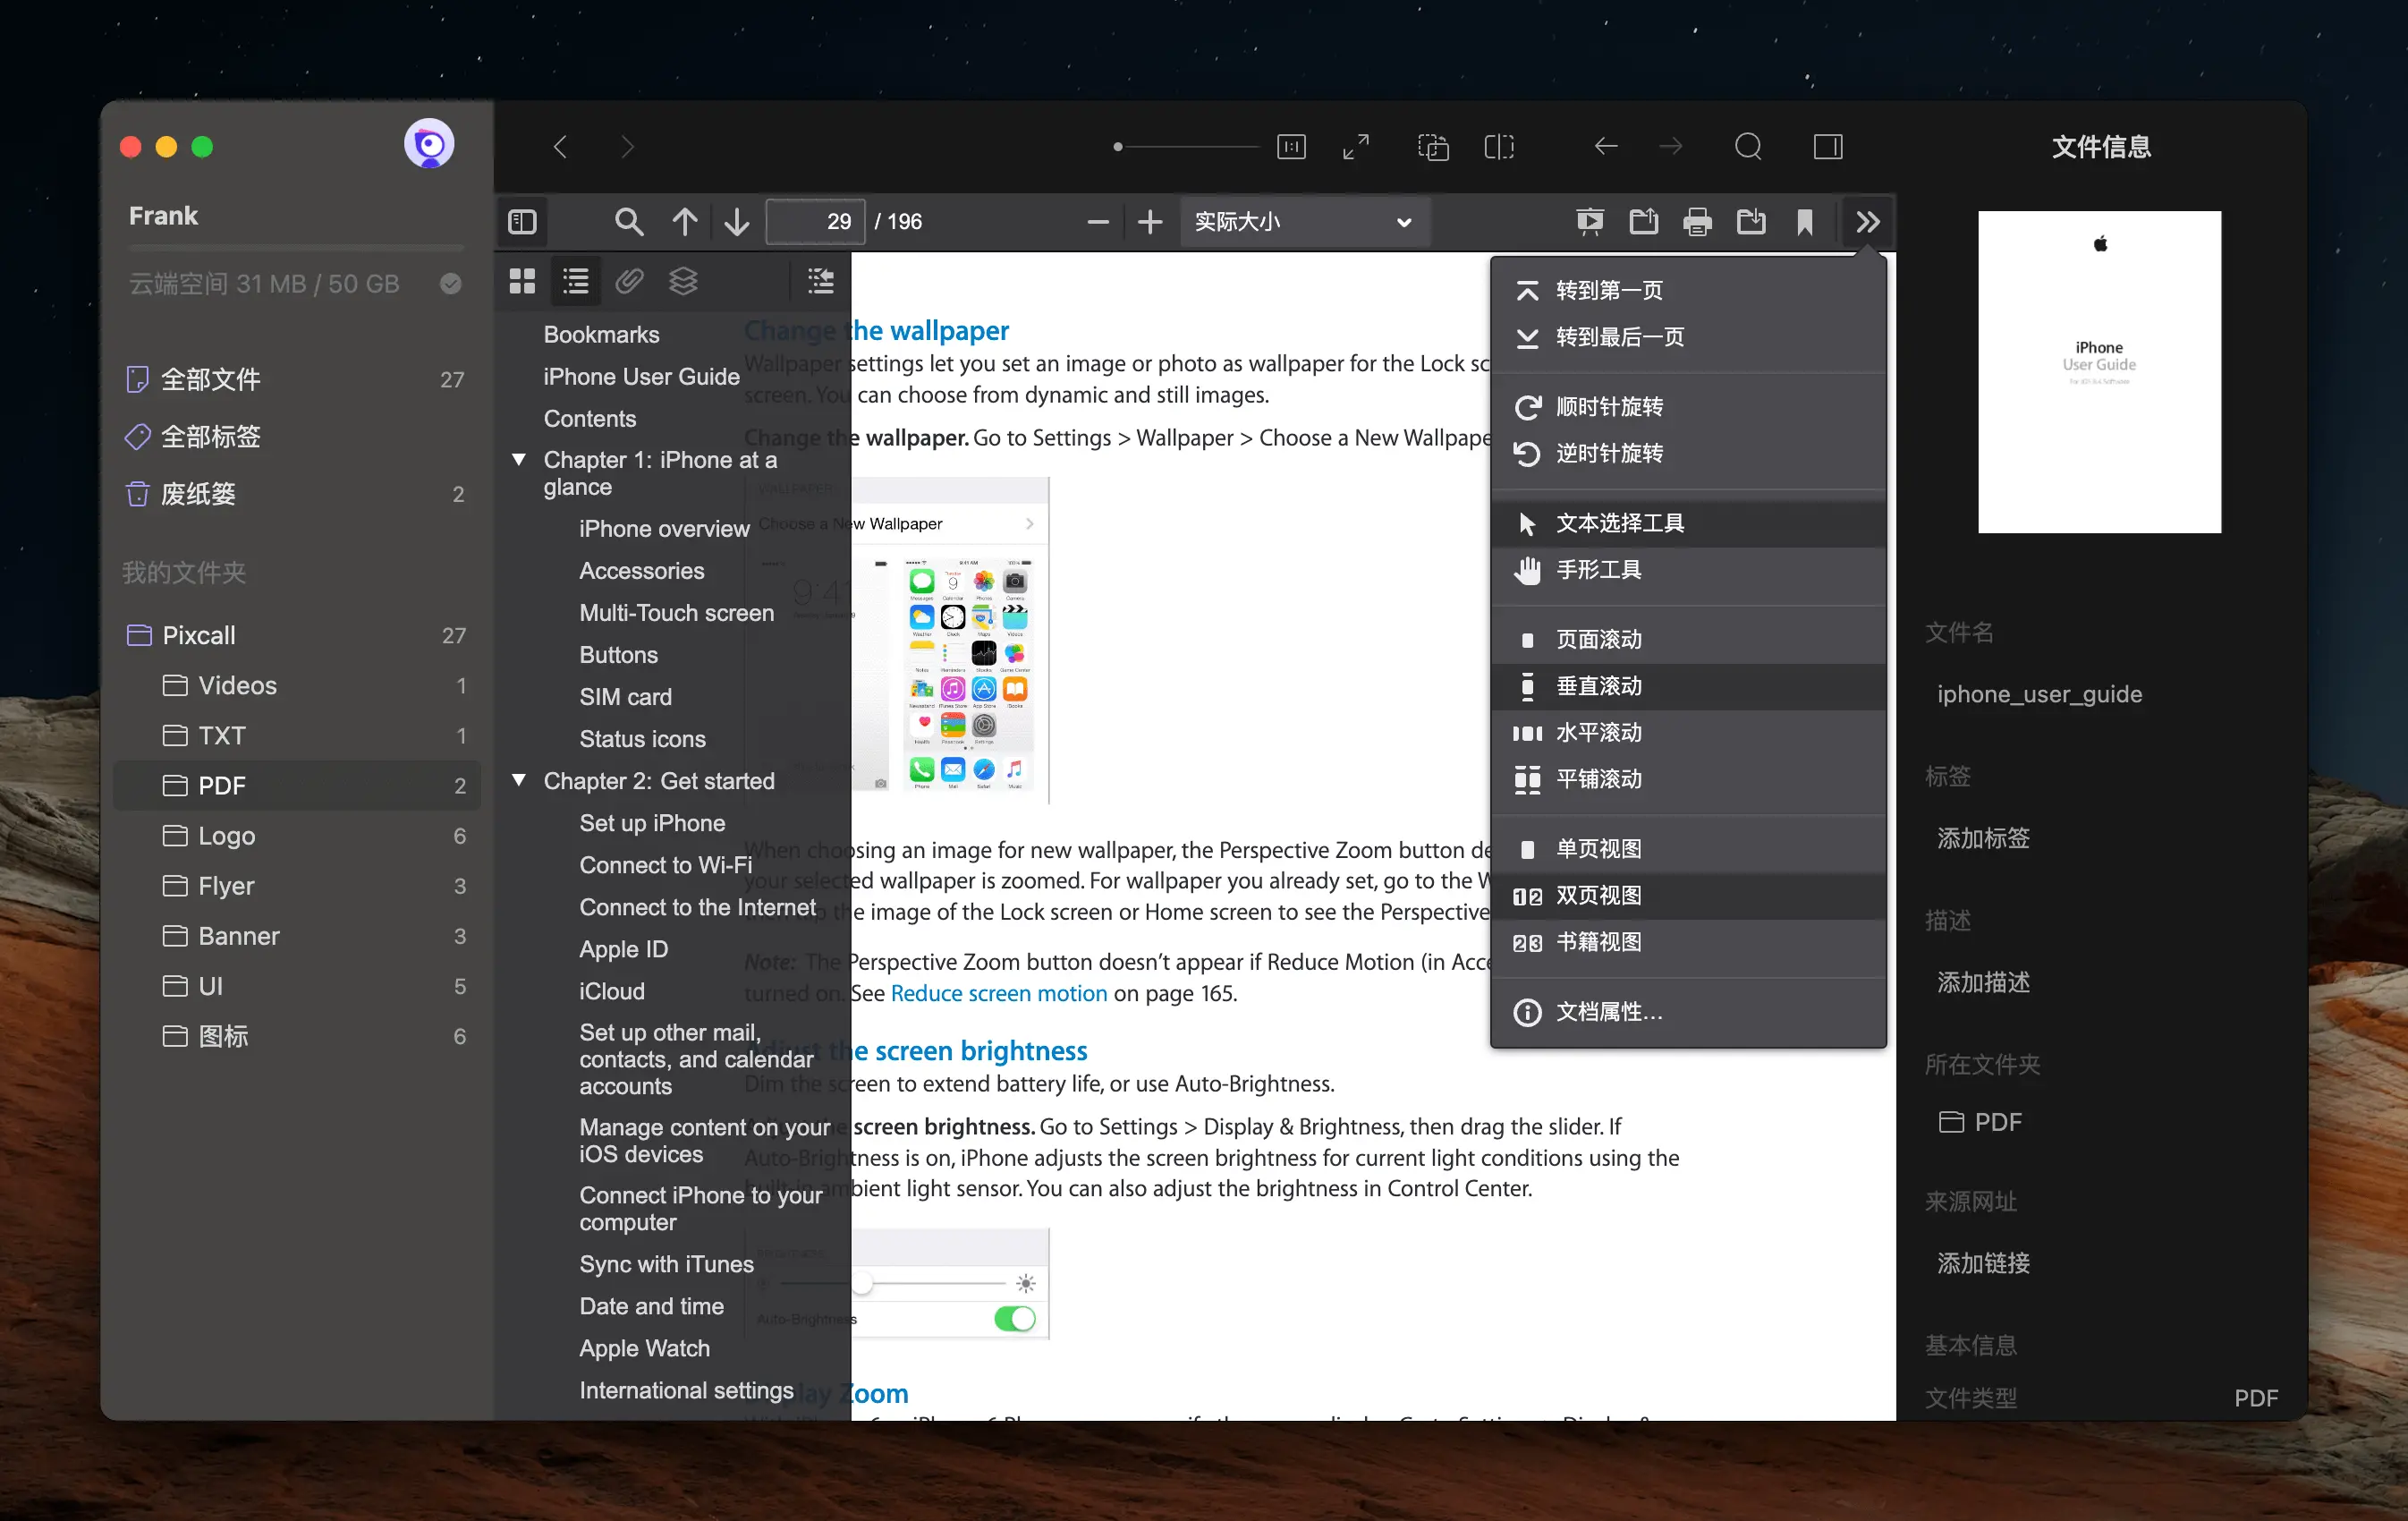Adjust the thumbnail size slider in top bar

pos(1186,147)
